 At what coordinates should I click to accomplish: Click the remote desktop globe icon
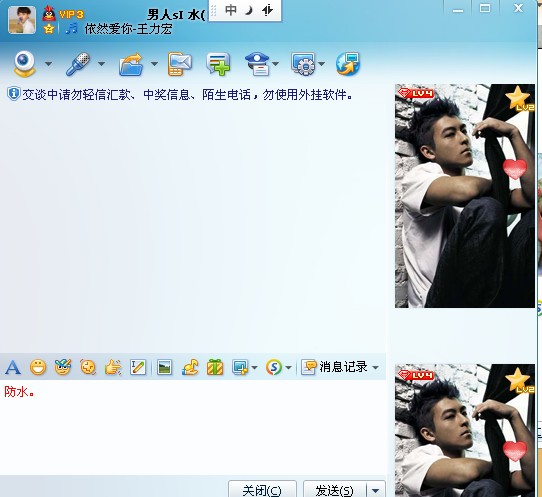point(348,64)
